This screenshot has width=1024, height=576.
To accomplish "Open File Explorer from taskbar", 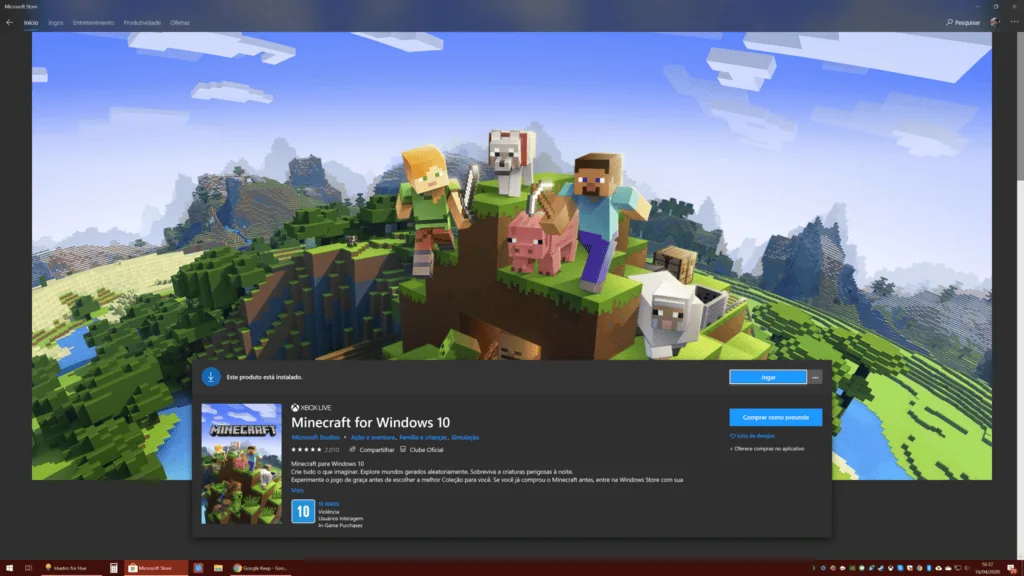I will [x=218, y=568].
